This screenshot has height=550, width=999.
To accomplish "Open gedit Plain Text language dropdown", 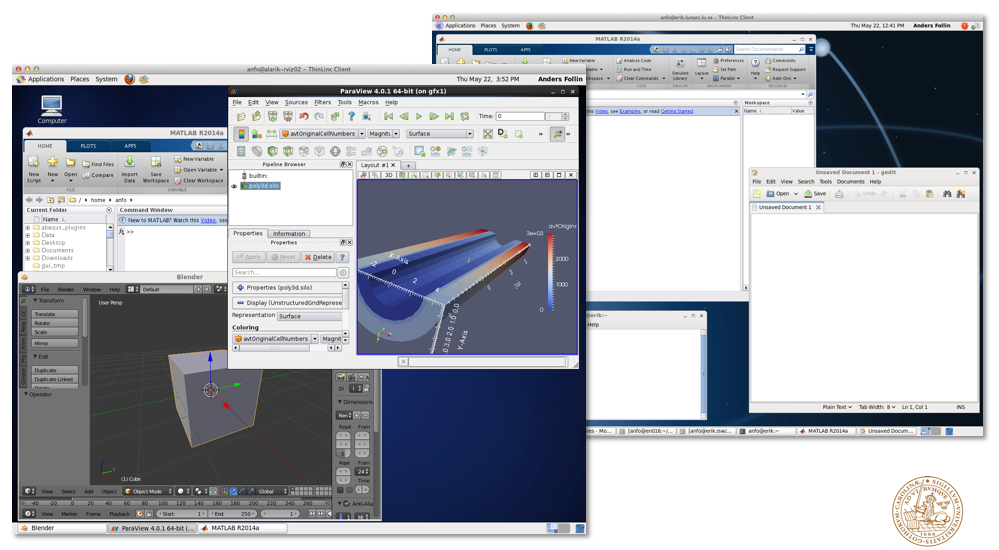I will pos(837,407).
